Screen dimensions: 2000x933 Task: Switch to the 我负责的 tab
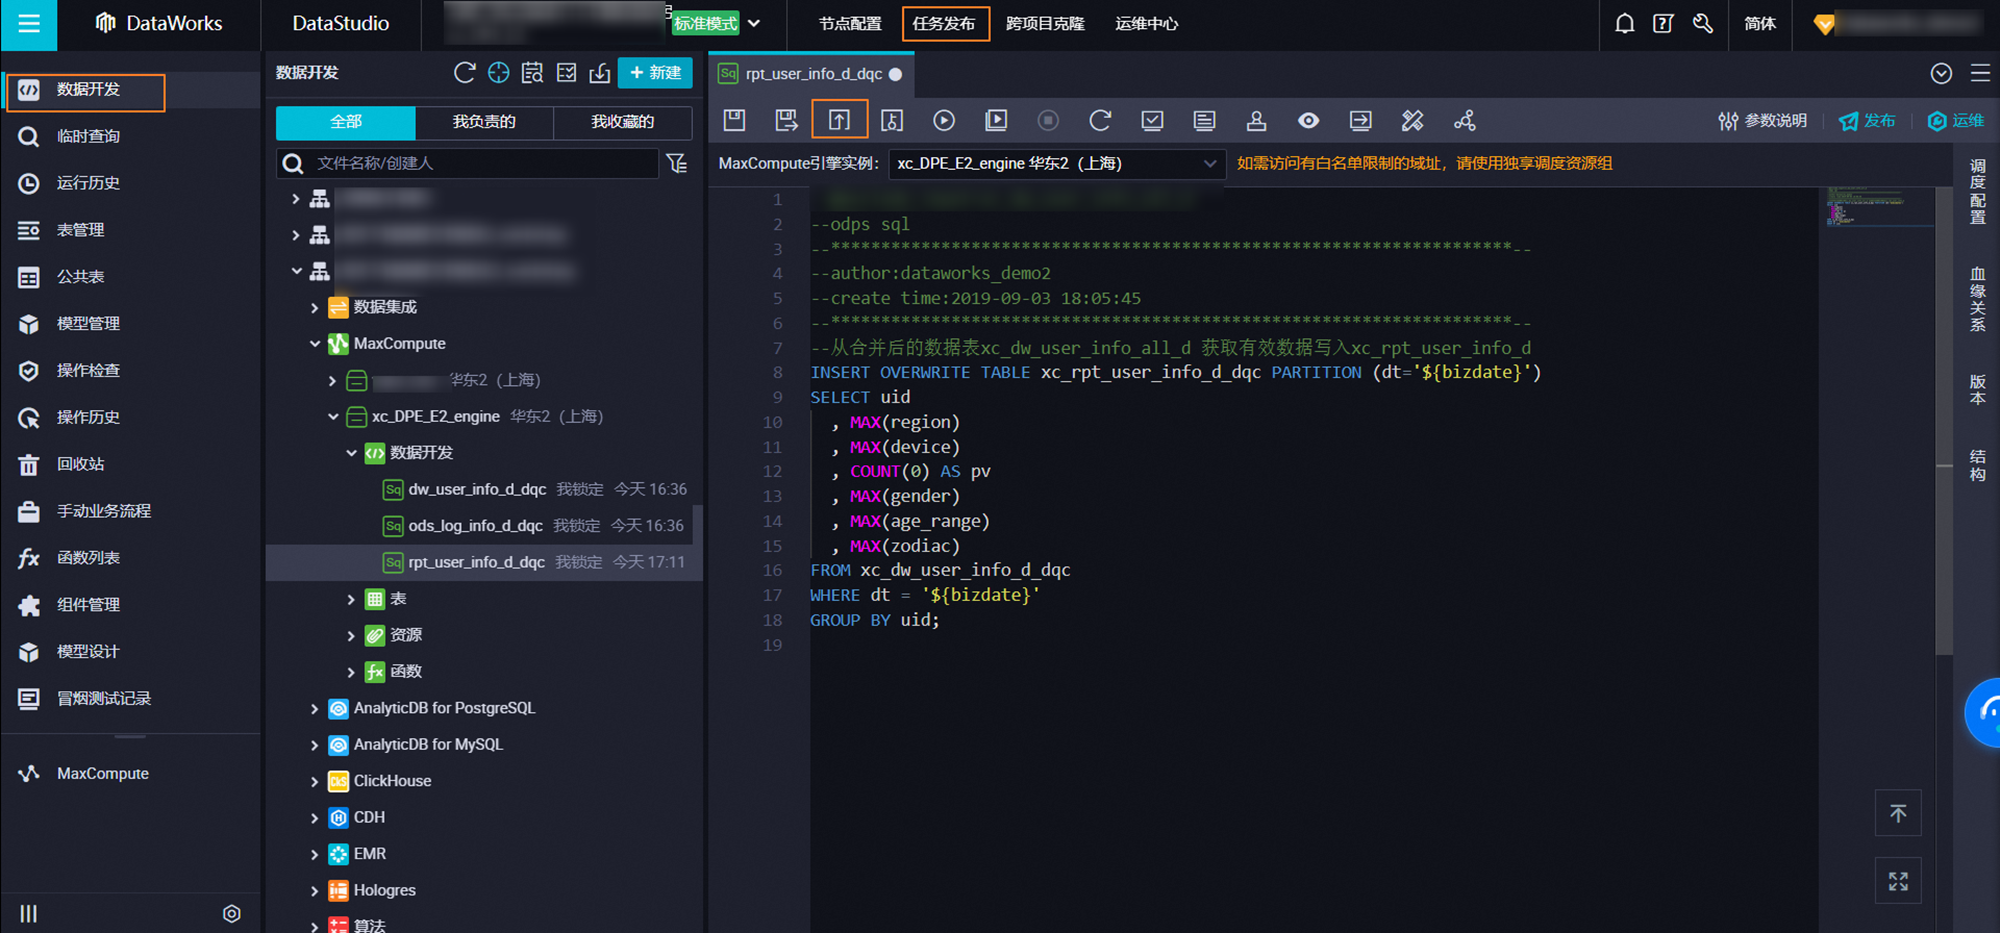(x=484, y=122)
